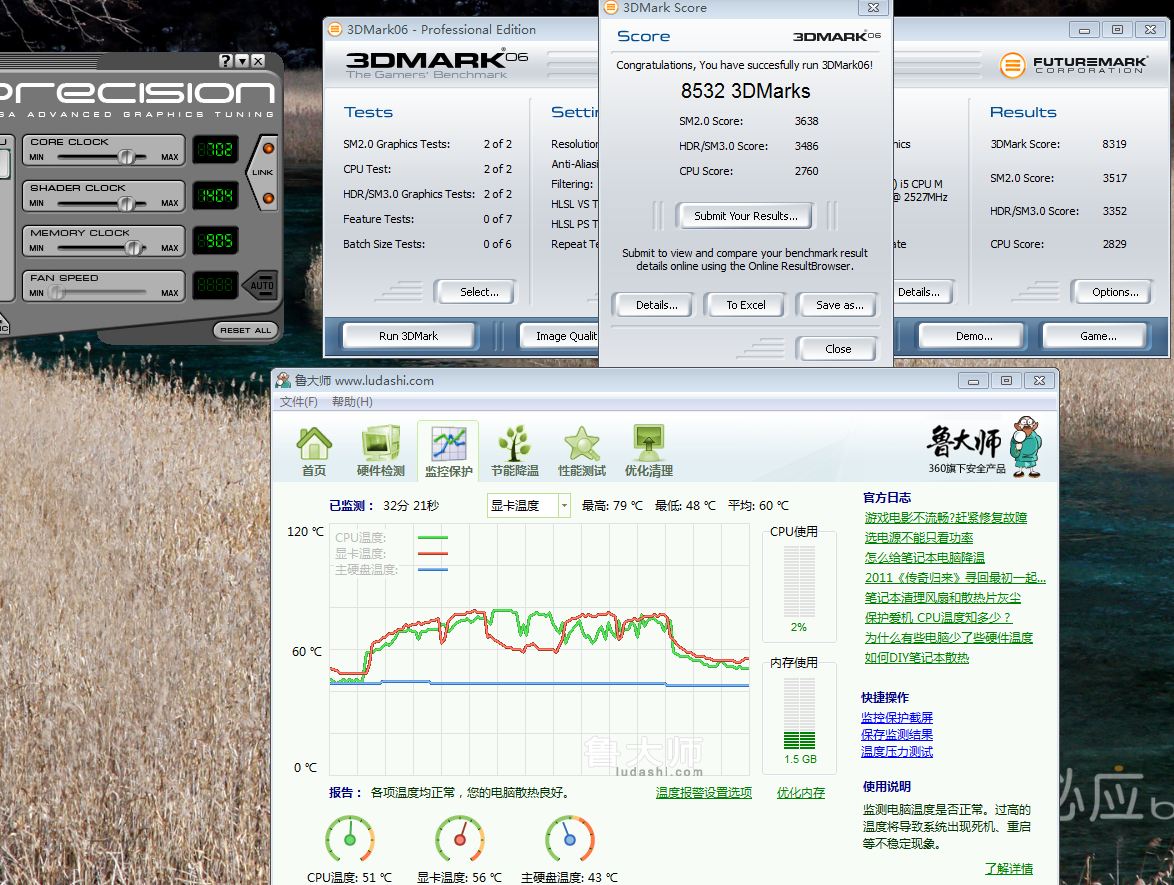
Task: Click the 已监测 "32分 21秒" timer text
Action: 411,506
